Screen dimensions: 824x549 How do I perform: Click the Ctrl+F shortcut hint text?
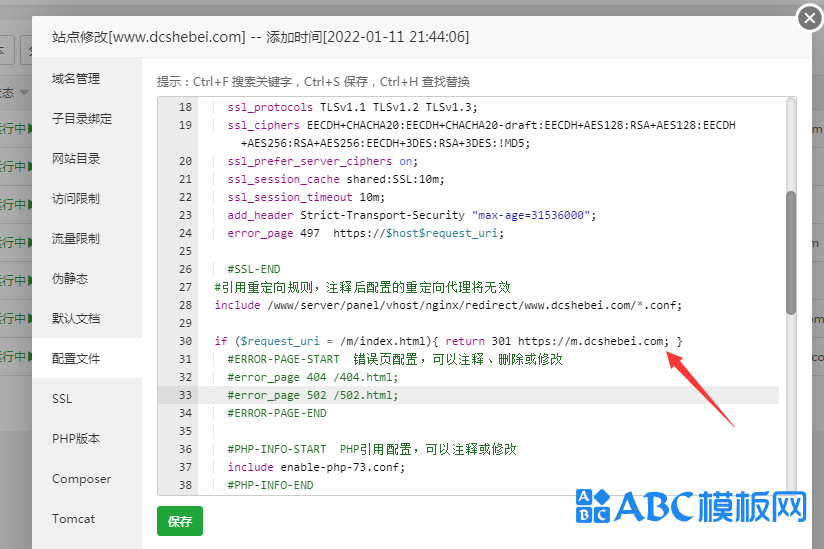(242, 82)
